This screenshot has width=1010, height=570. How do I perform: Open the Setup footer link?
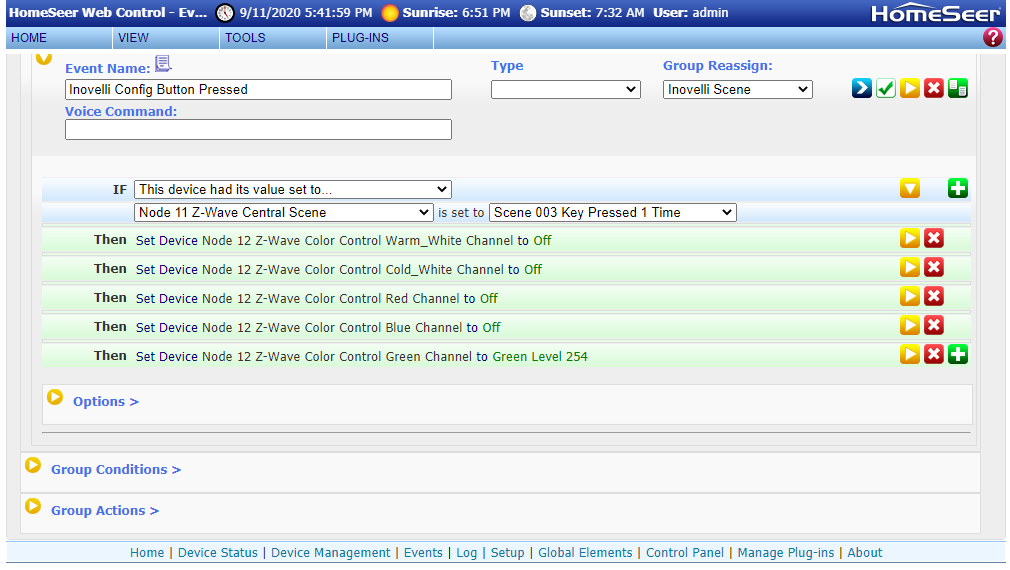pos(508,553)
